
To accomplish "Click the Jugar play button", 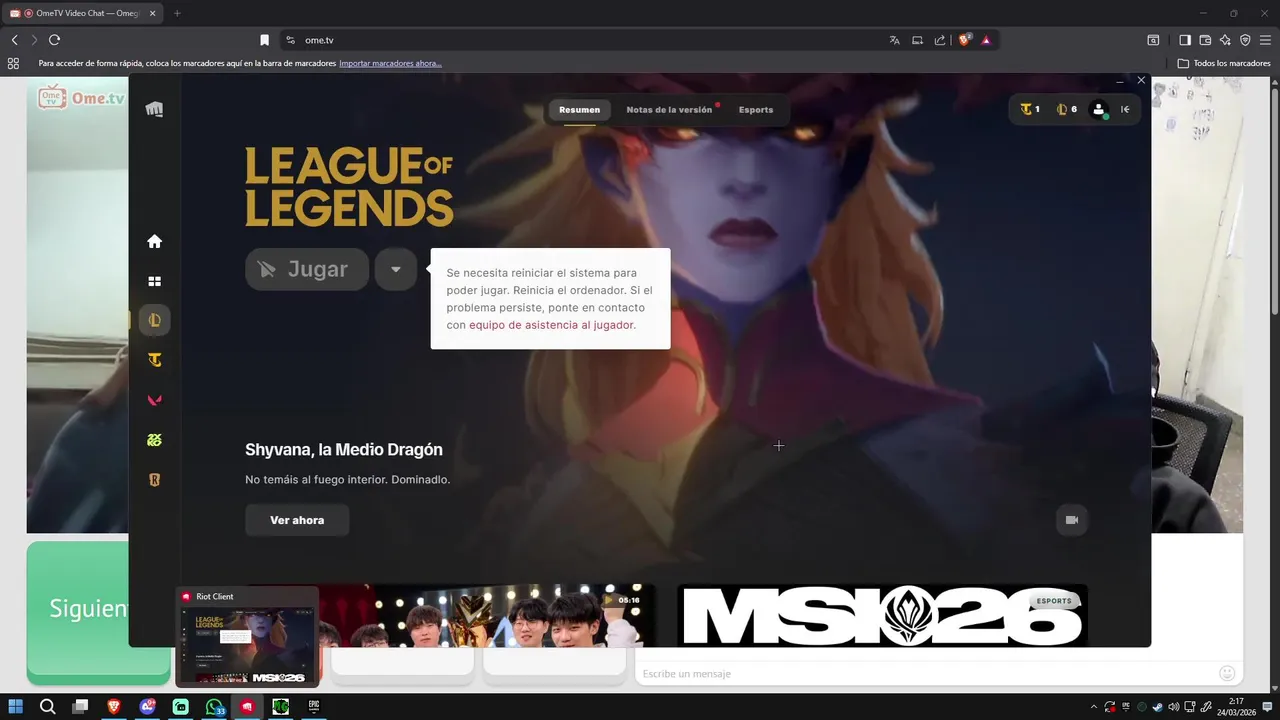I will pyautogui.click(x=307, y=269).
